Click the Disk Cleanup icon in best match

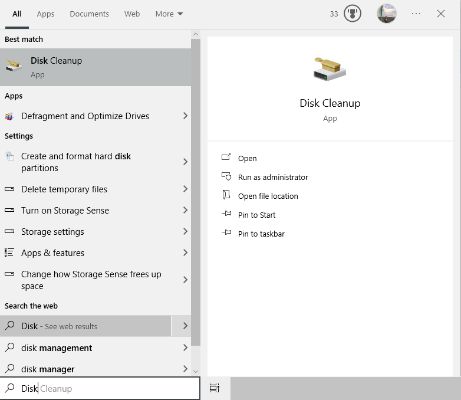tap(14, 65)
